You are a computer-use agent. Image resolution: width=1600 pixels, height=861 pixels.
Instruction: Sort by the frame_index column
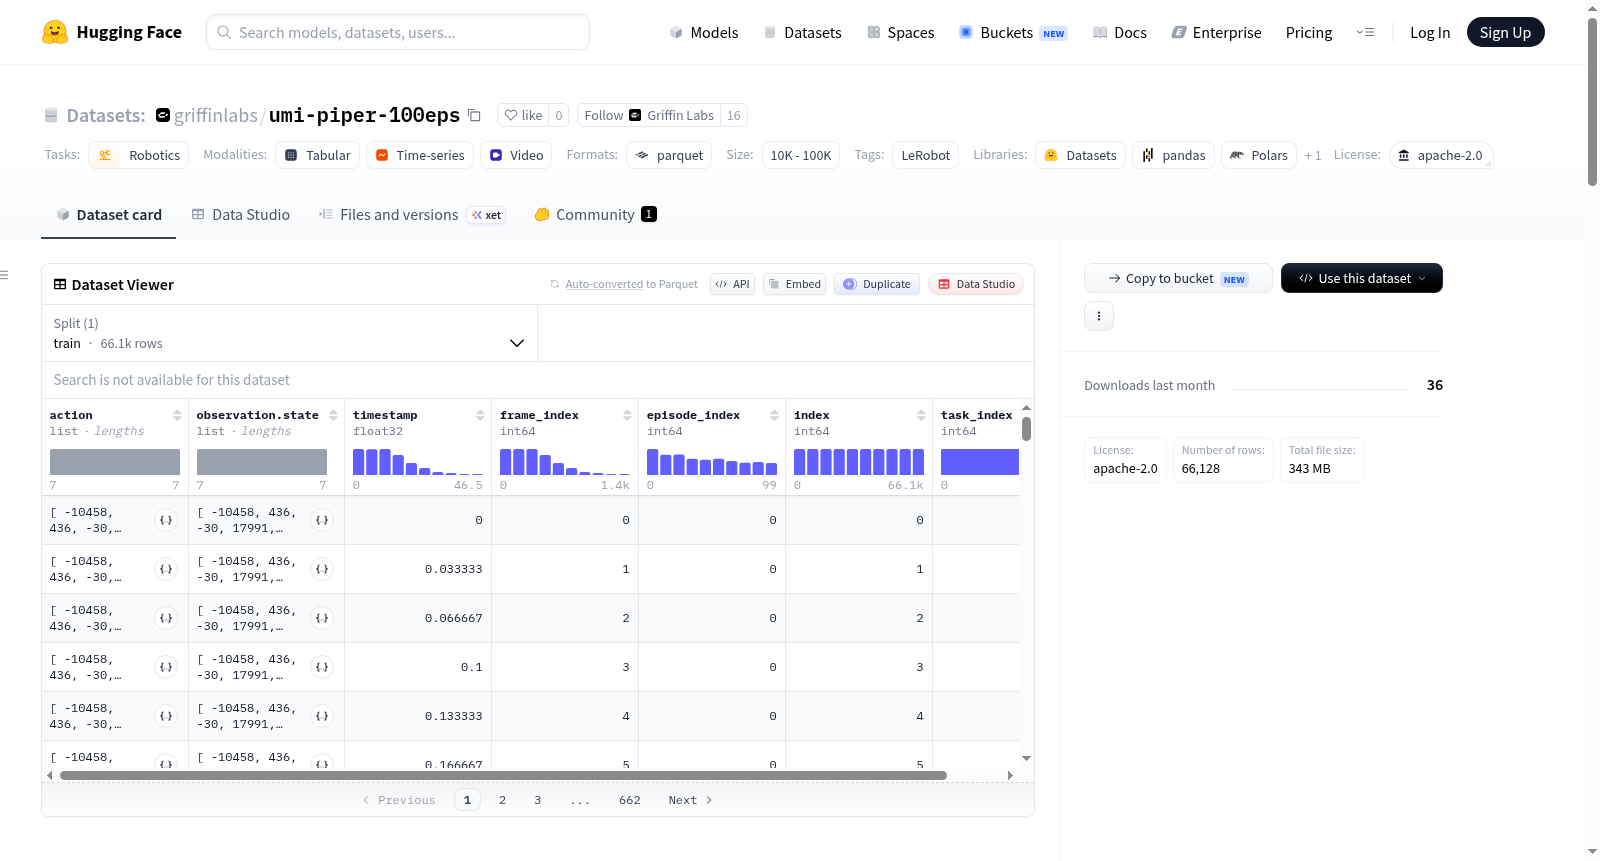[627, 415]
